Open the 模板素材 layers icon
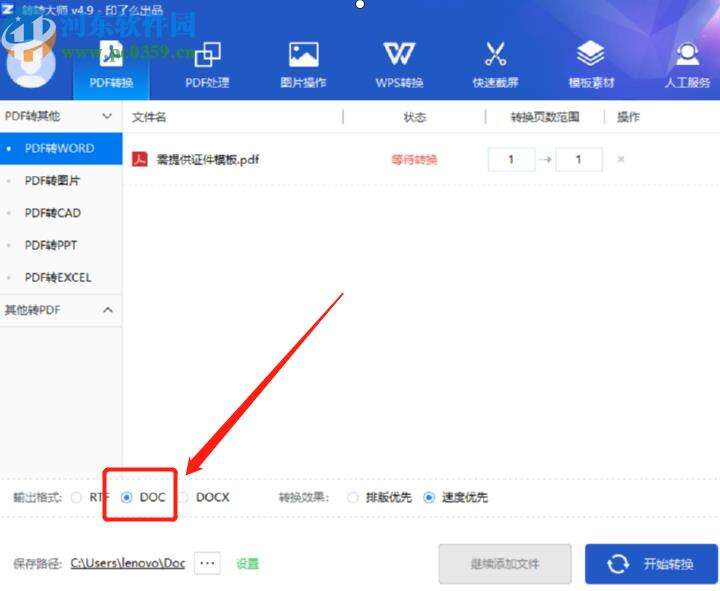The height and width of the screenshot is (591, 720). tap(591, 54)
